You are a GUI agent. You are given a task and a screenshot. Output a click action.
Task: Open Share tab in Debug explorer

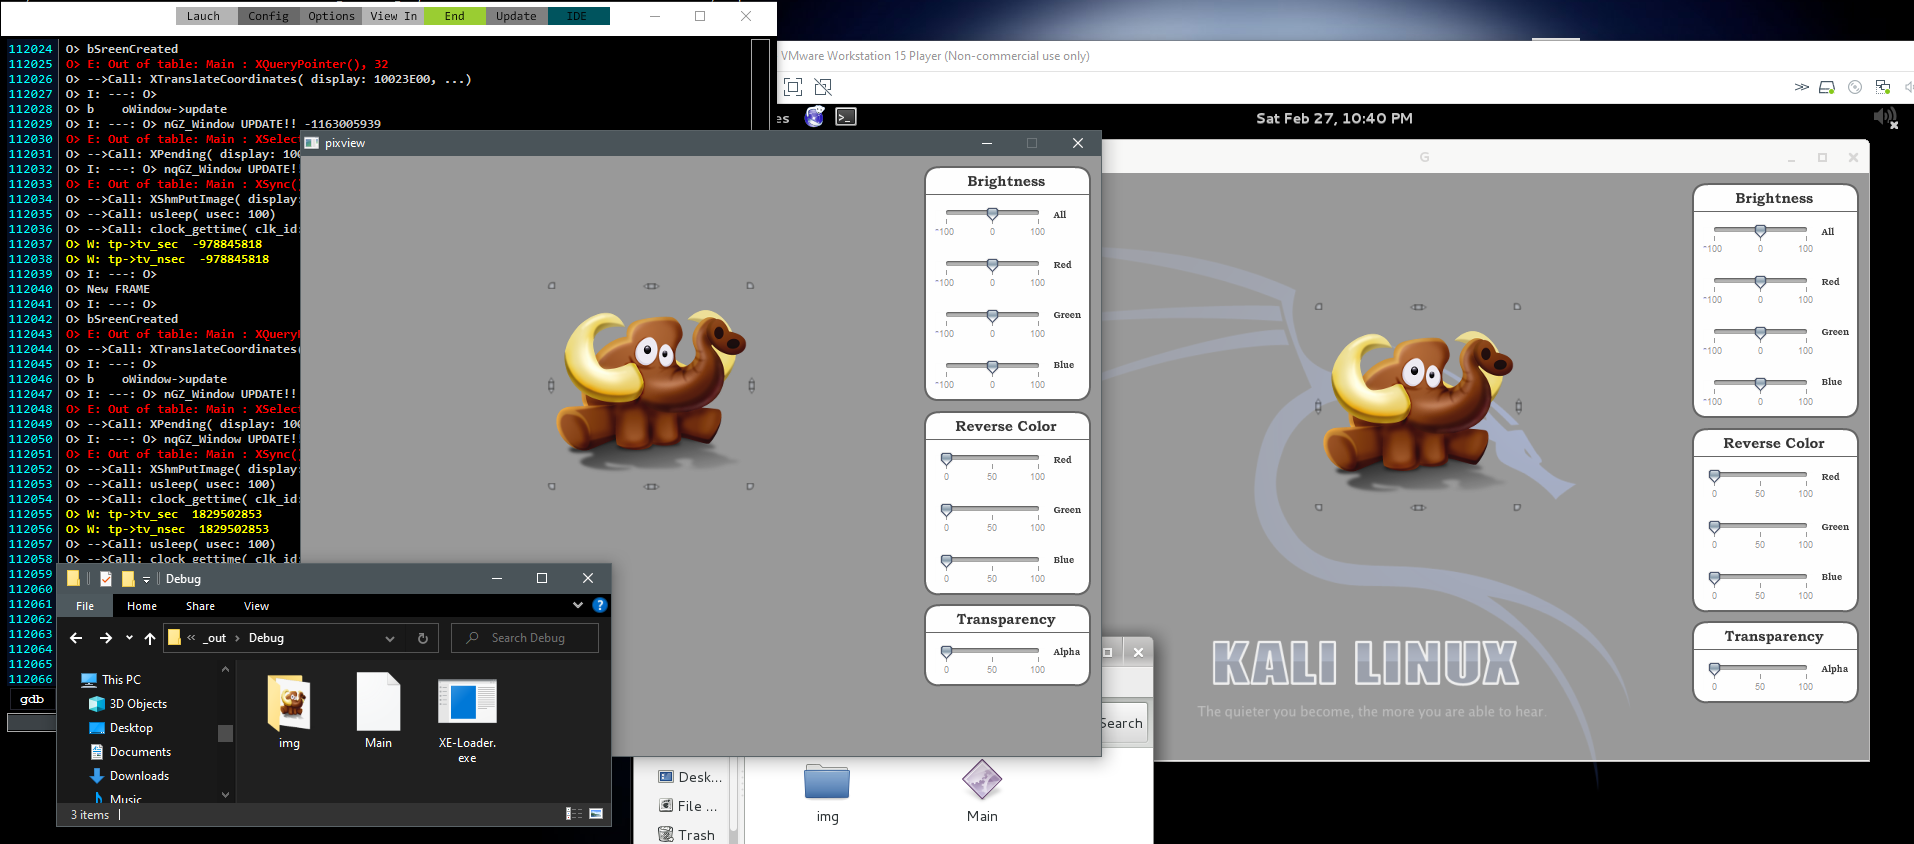200,606
